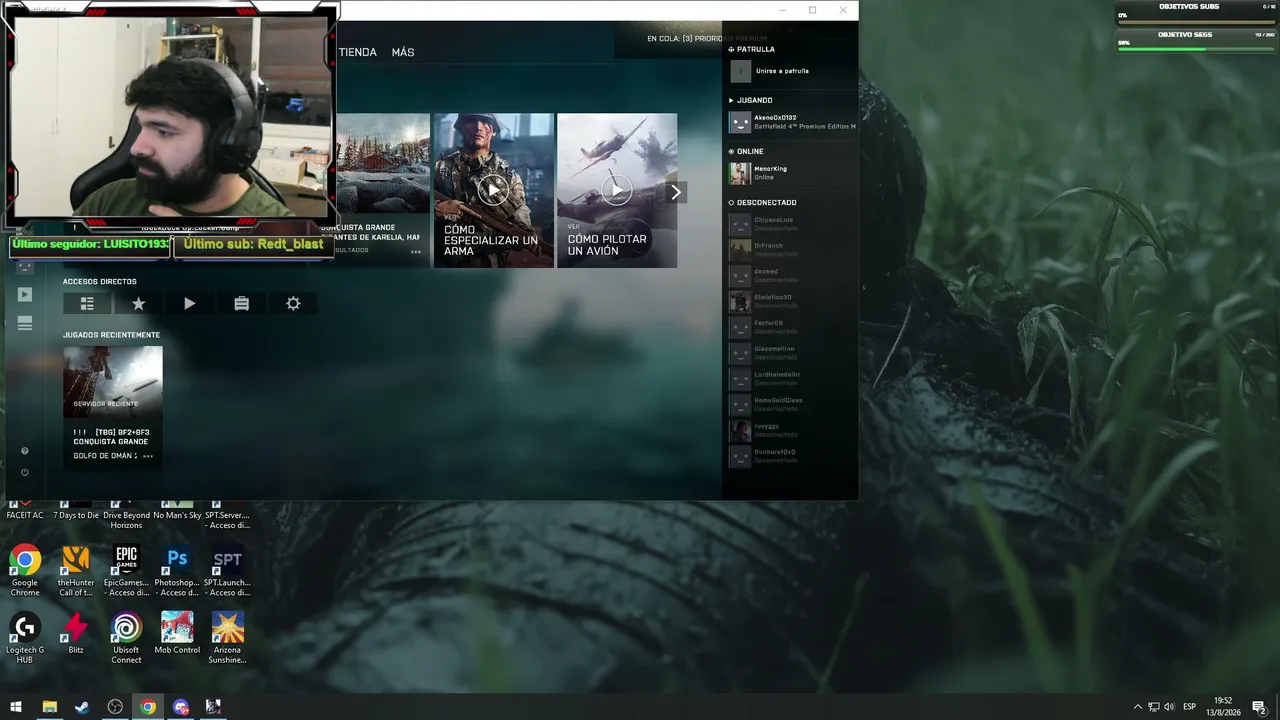The height and width of the screenshot is (720, 1280).
Task: Launch Blitz desktop shortcut
Action: pos(76,633)
